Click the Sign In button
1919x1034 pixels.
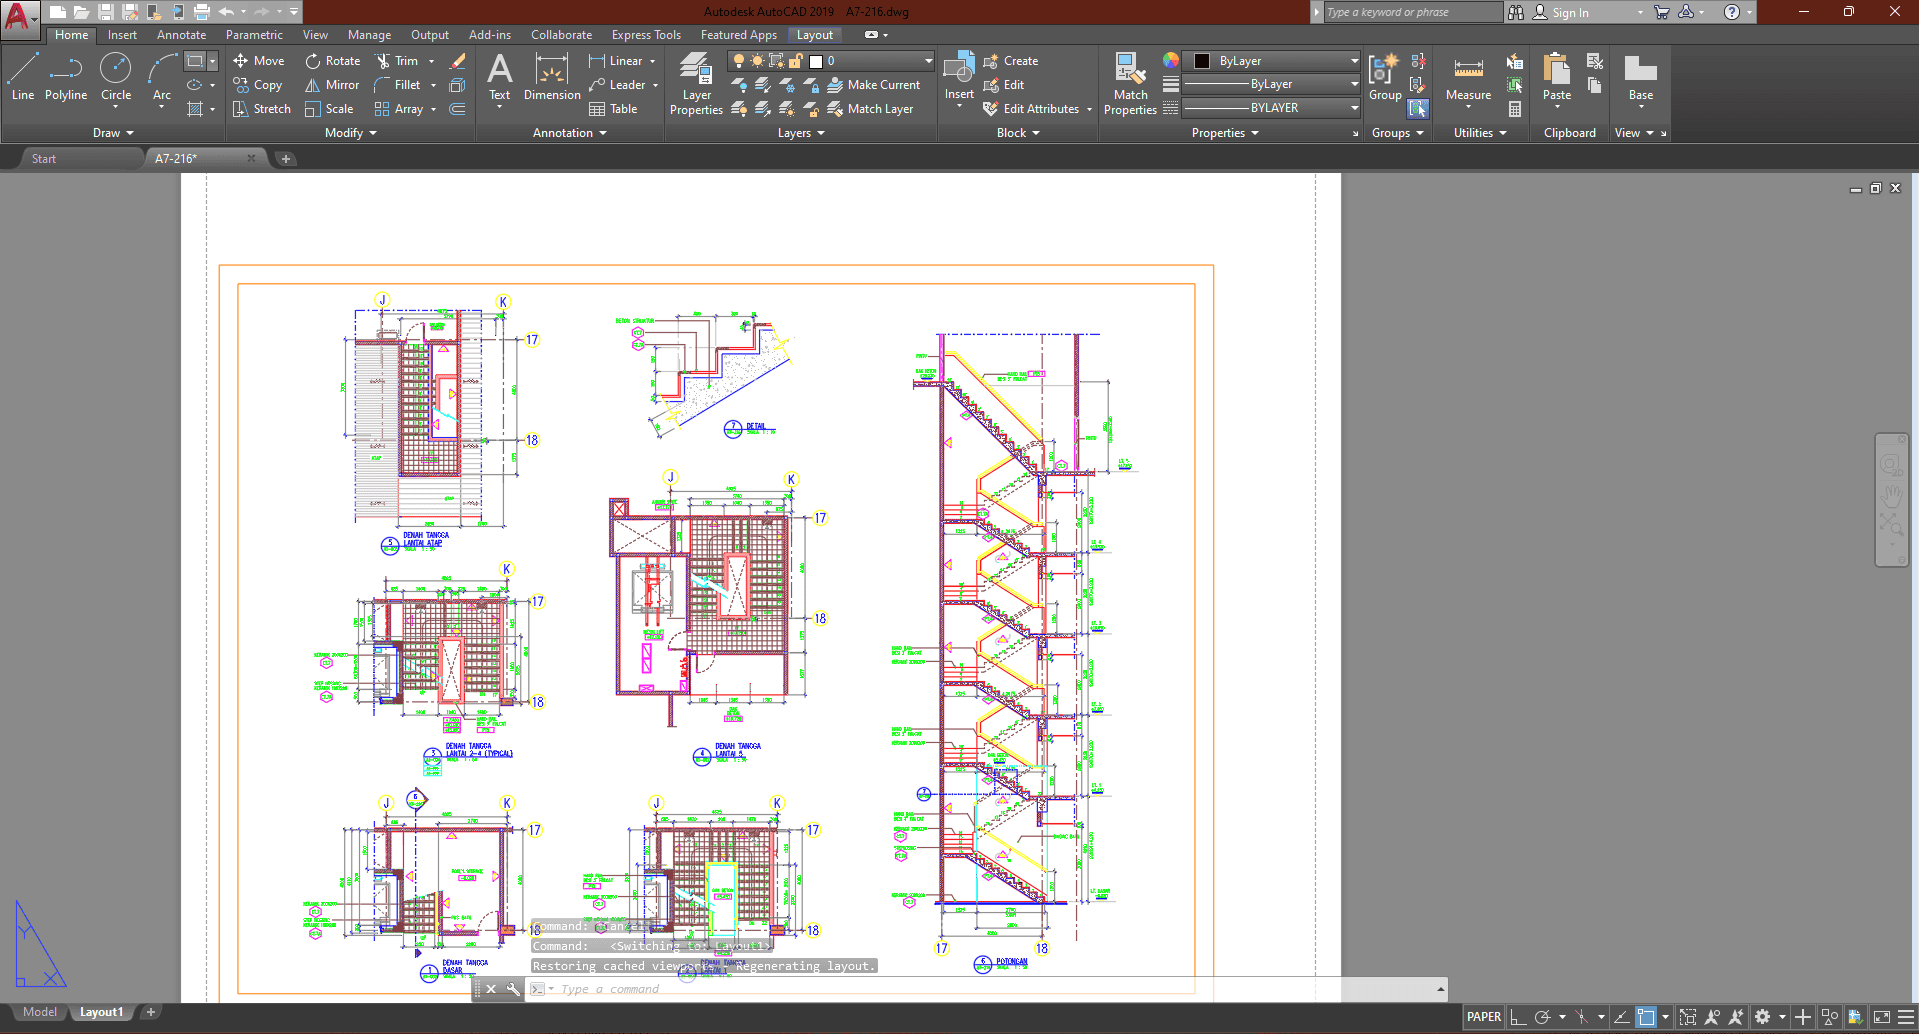click(x=1570, y=12)
